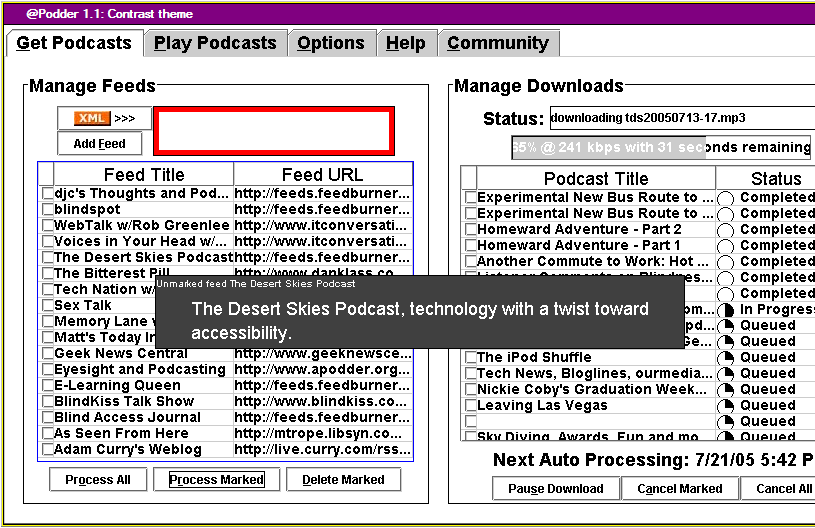Select the Adam Curry's Weblog feed title
Image resolution: width=815 pixels, height=528 pixels.
[128, 450]
